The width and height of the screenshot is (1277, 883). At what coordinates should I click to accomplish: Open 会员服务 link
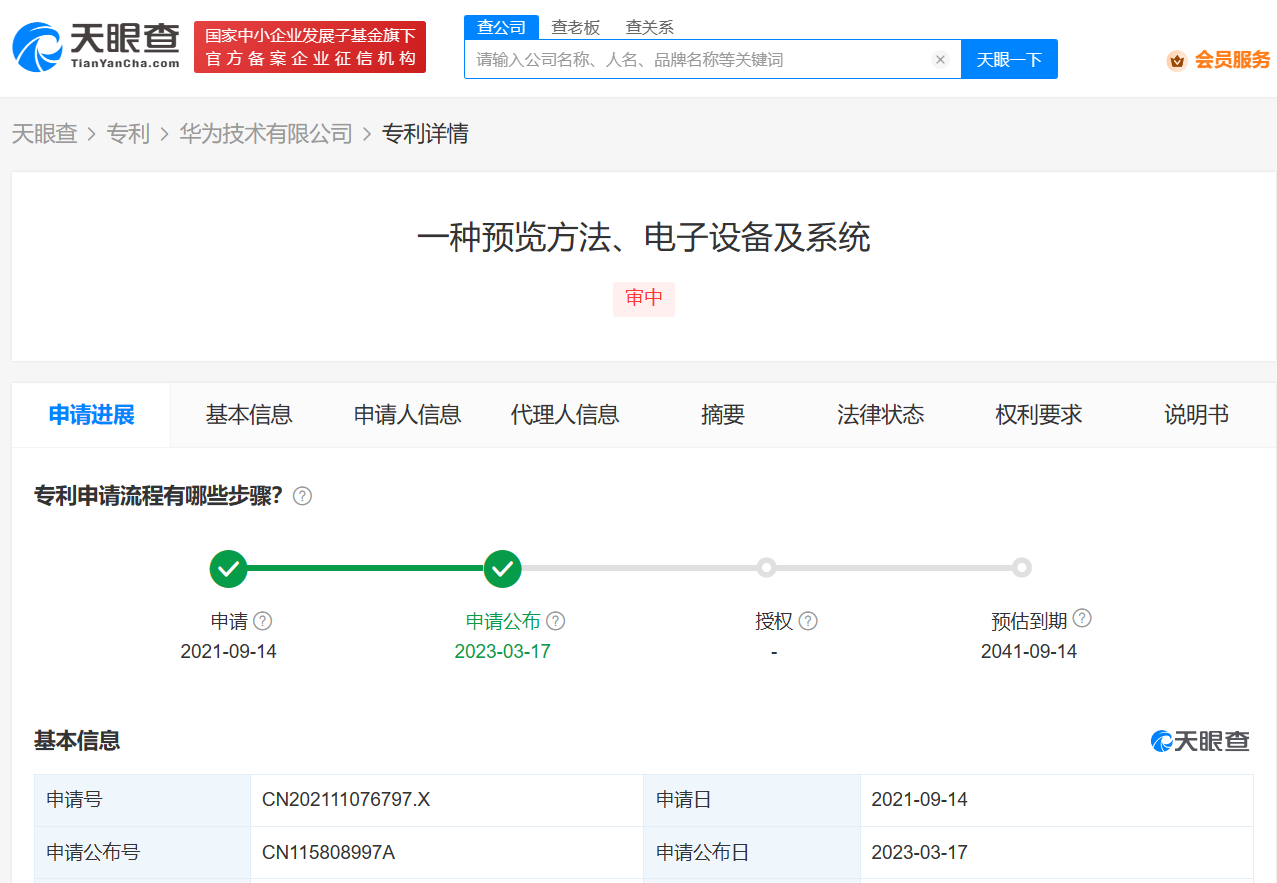coord(1232,60)
